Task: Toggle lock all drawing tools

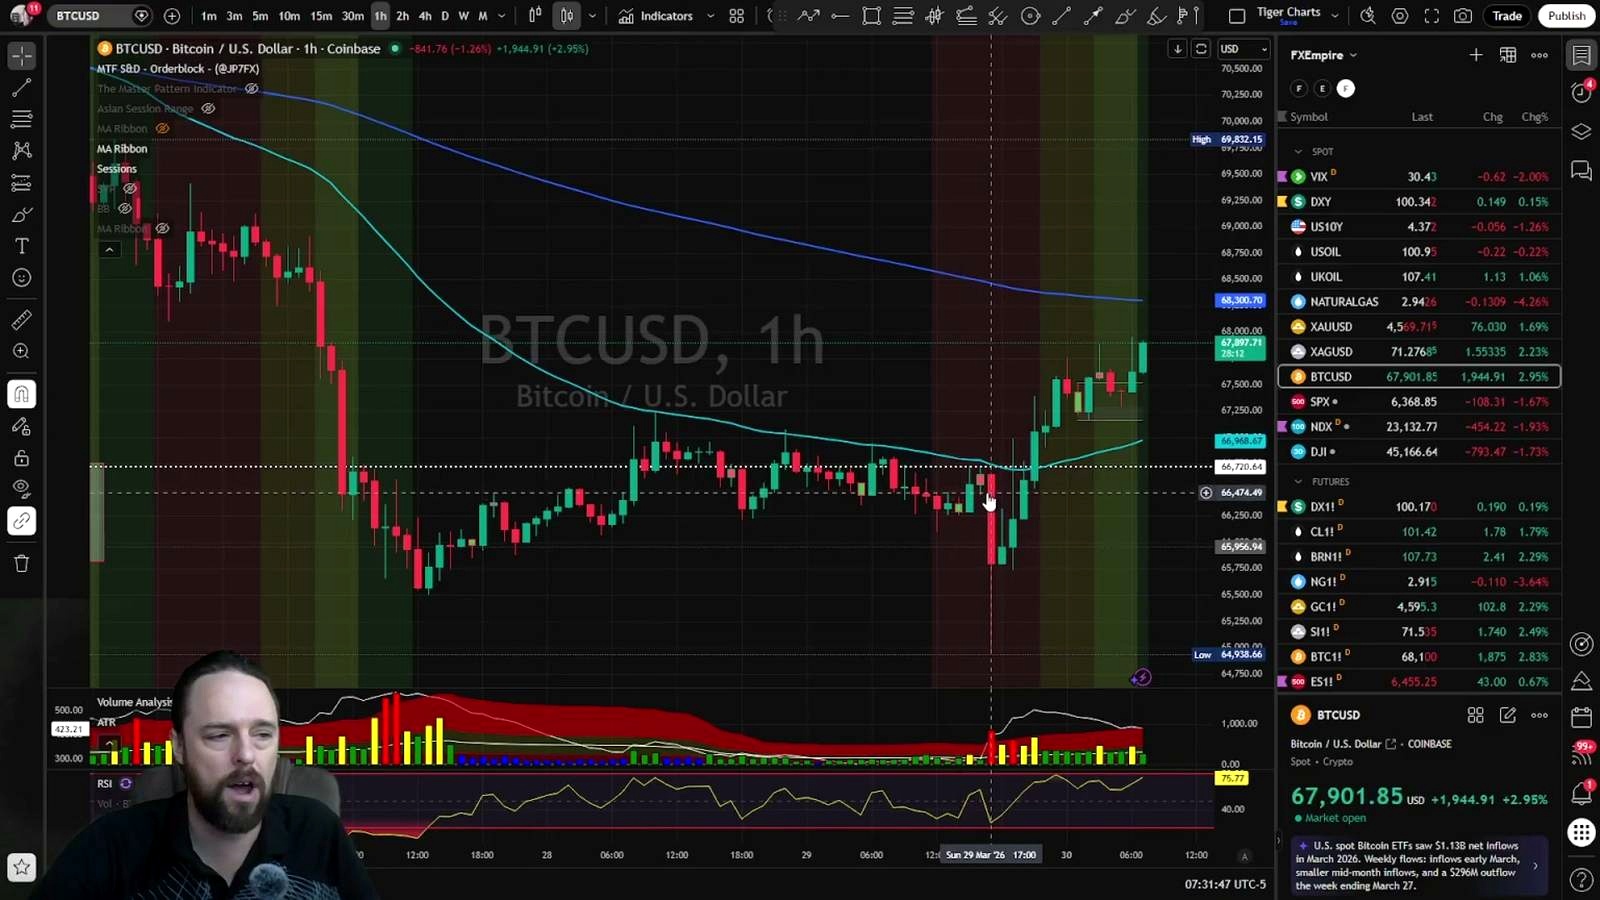Action: click(x=22, y=458)
